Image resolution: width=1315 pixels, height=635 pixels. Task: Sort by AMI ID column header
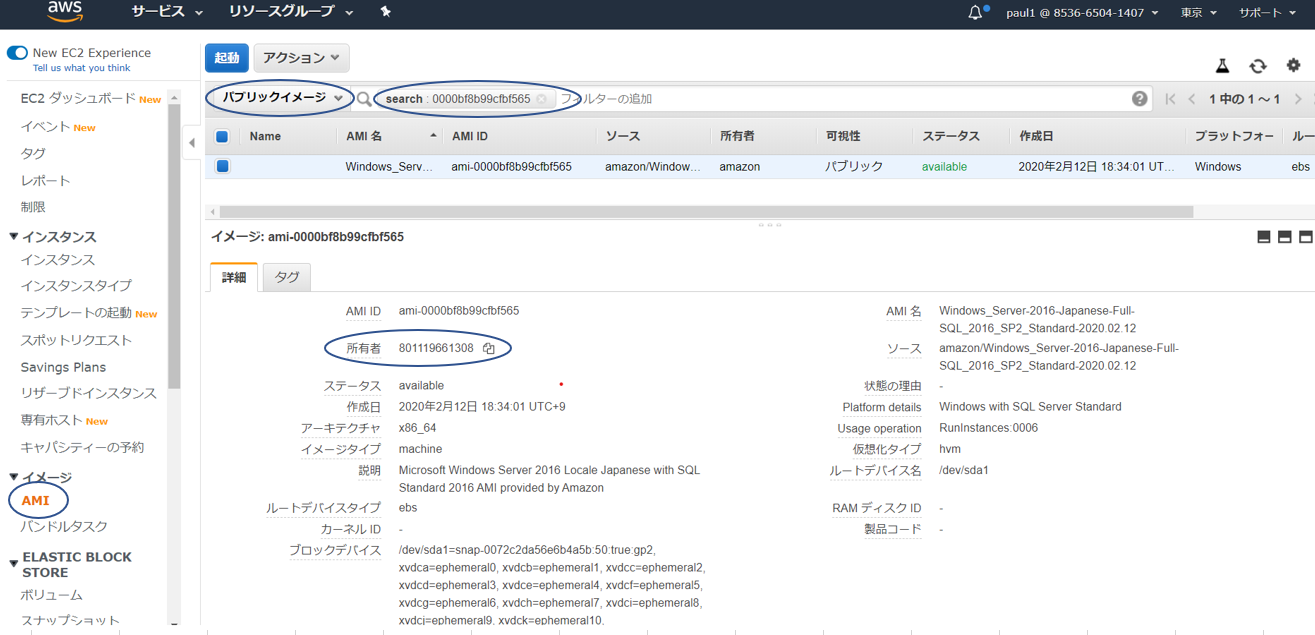470,136
